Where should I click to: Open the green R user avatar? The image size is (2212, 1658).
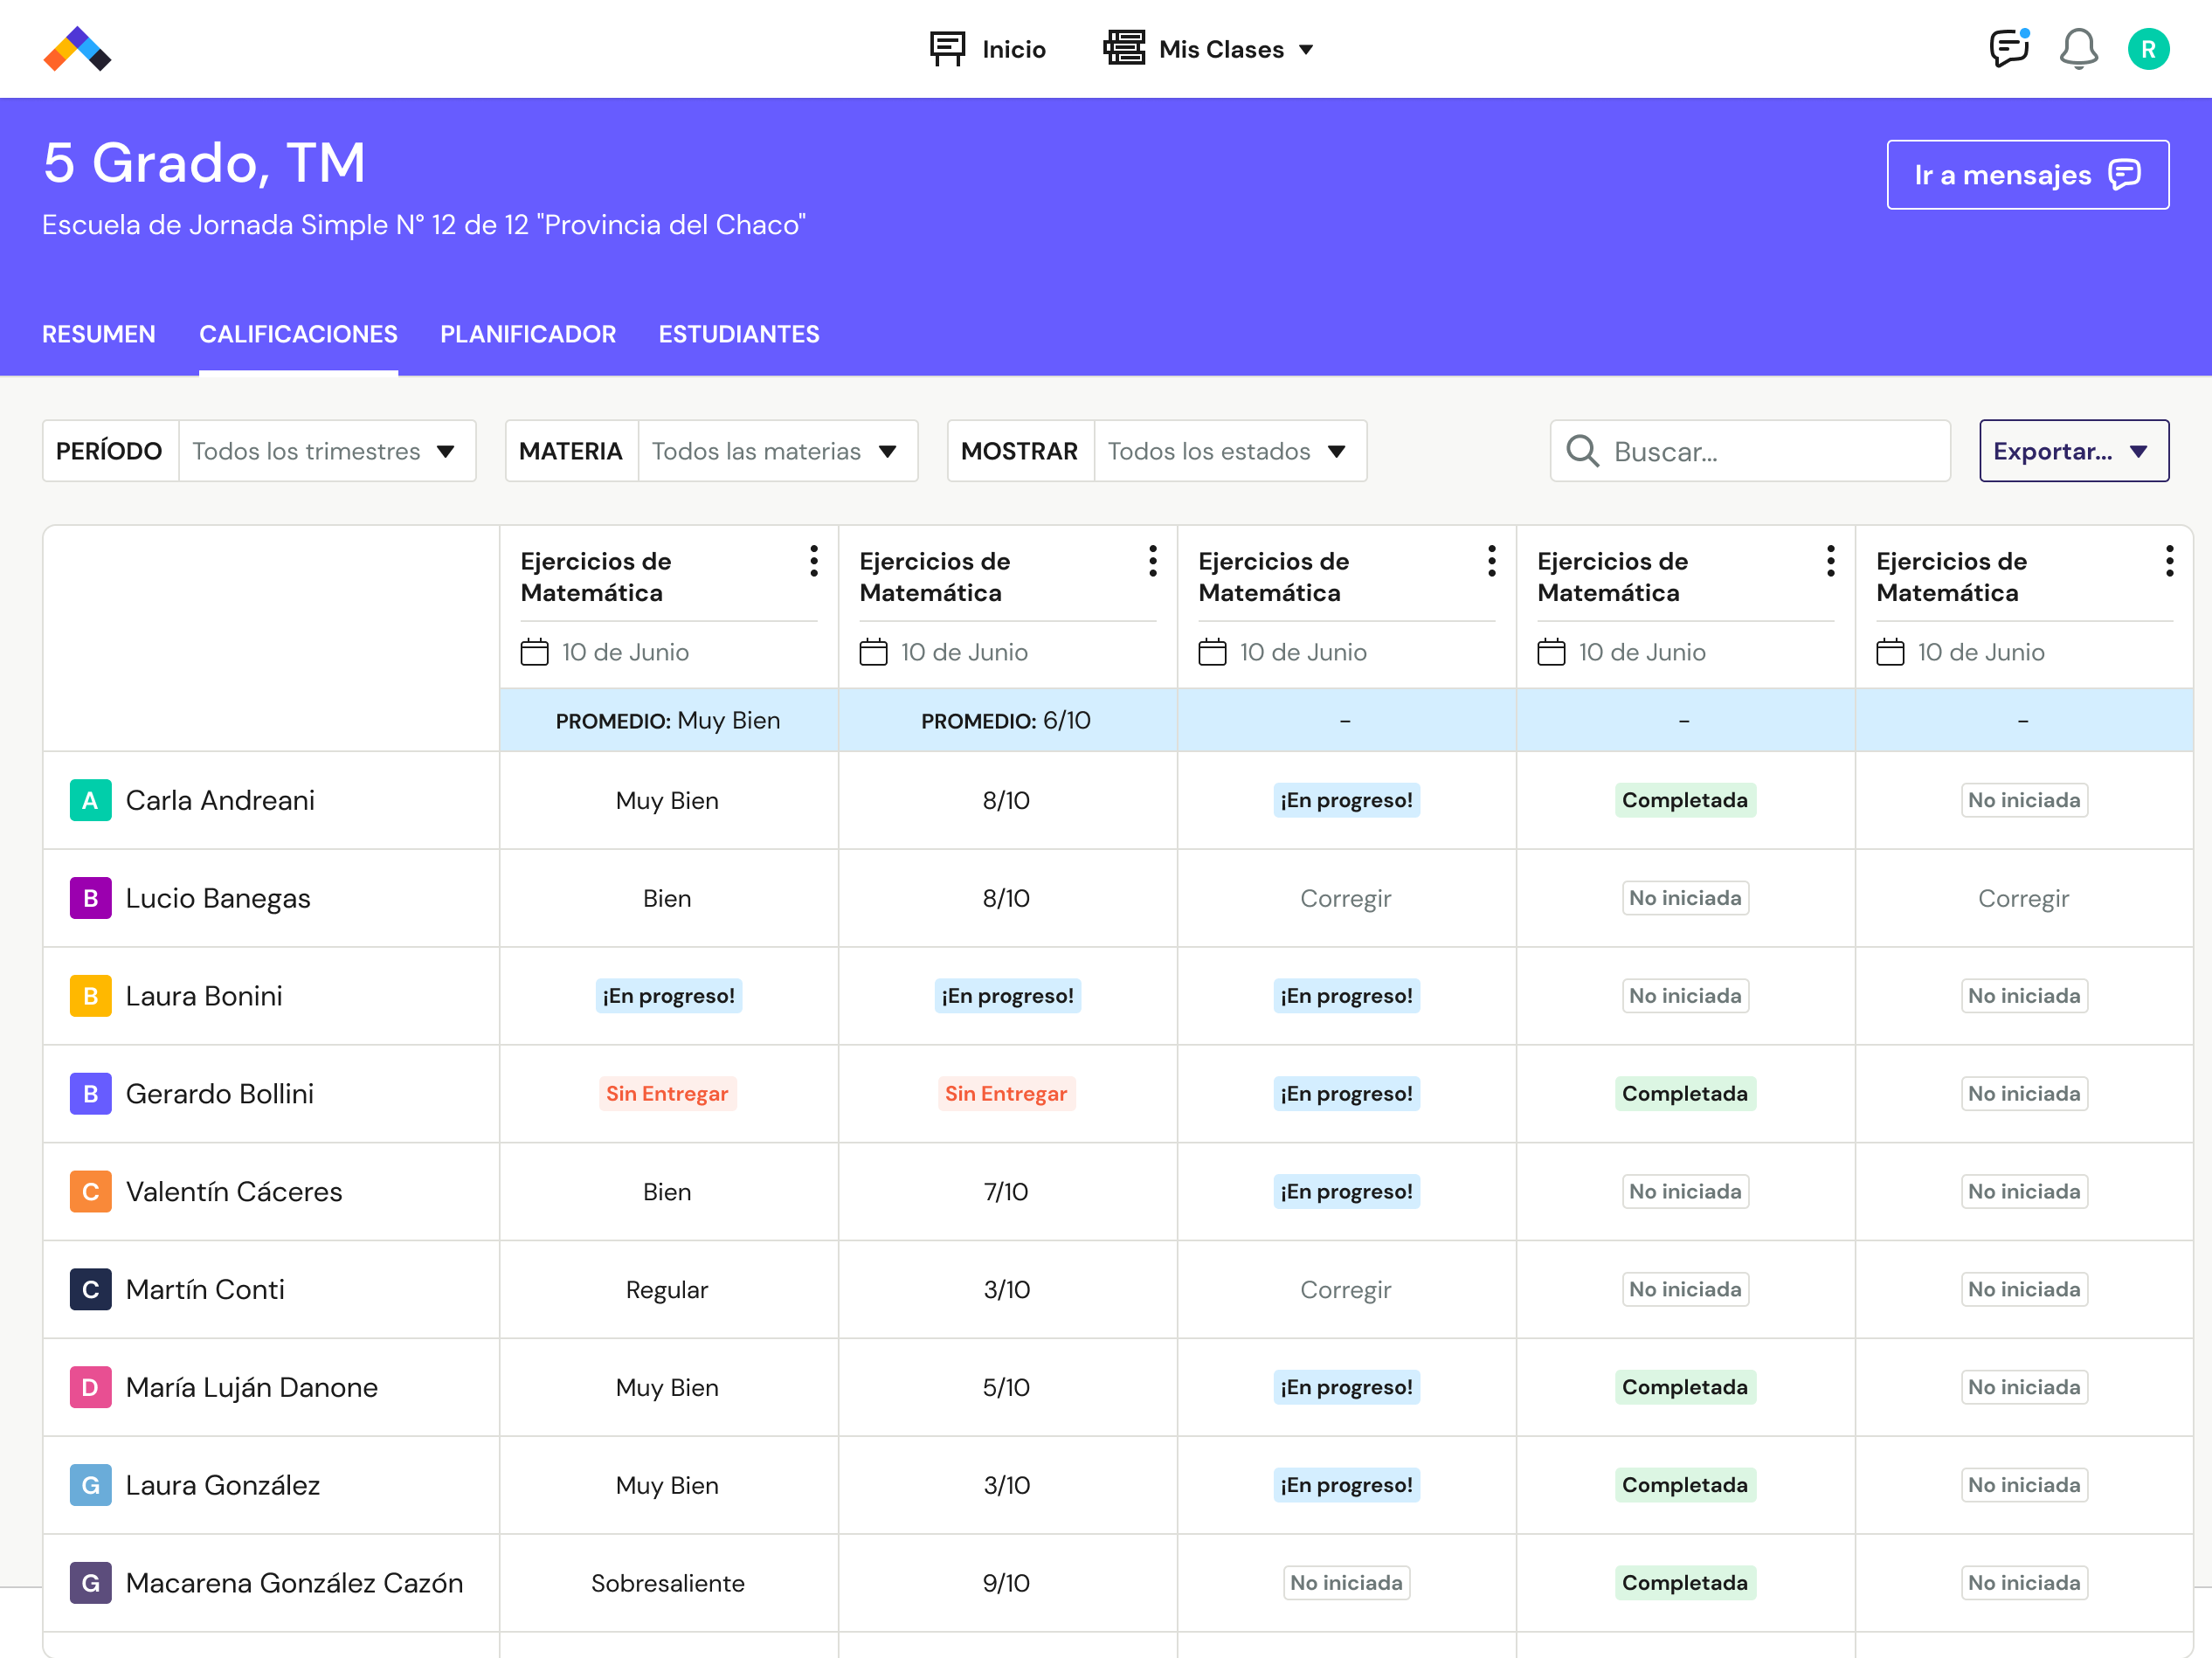coord(2148,49)
